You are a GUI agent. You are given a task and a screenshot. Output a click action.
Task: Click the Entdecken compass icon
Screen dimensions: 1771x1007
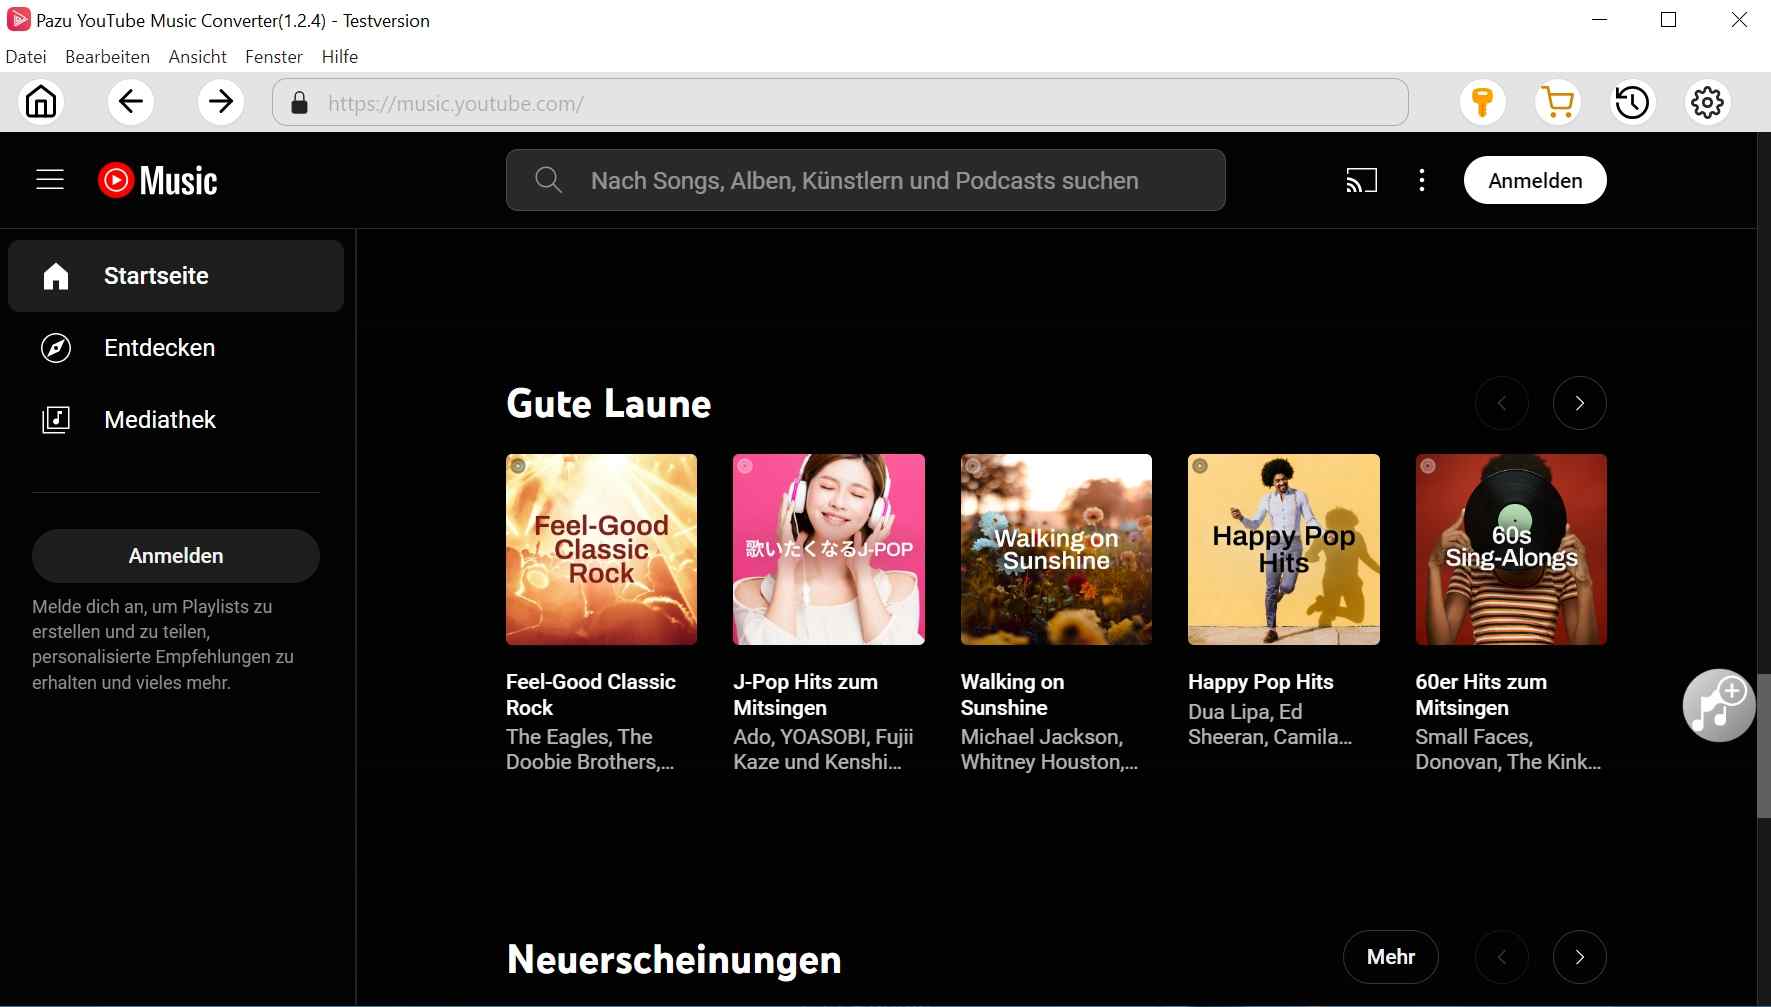pos(56,348)
